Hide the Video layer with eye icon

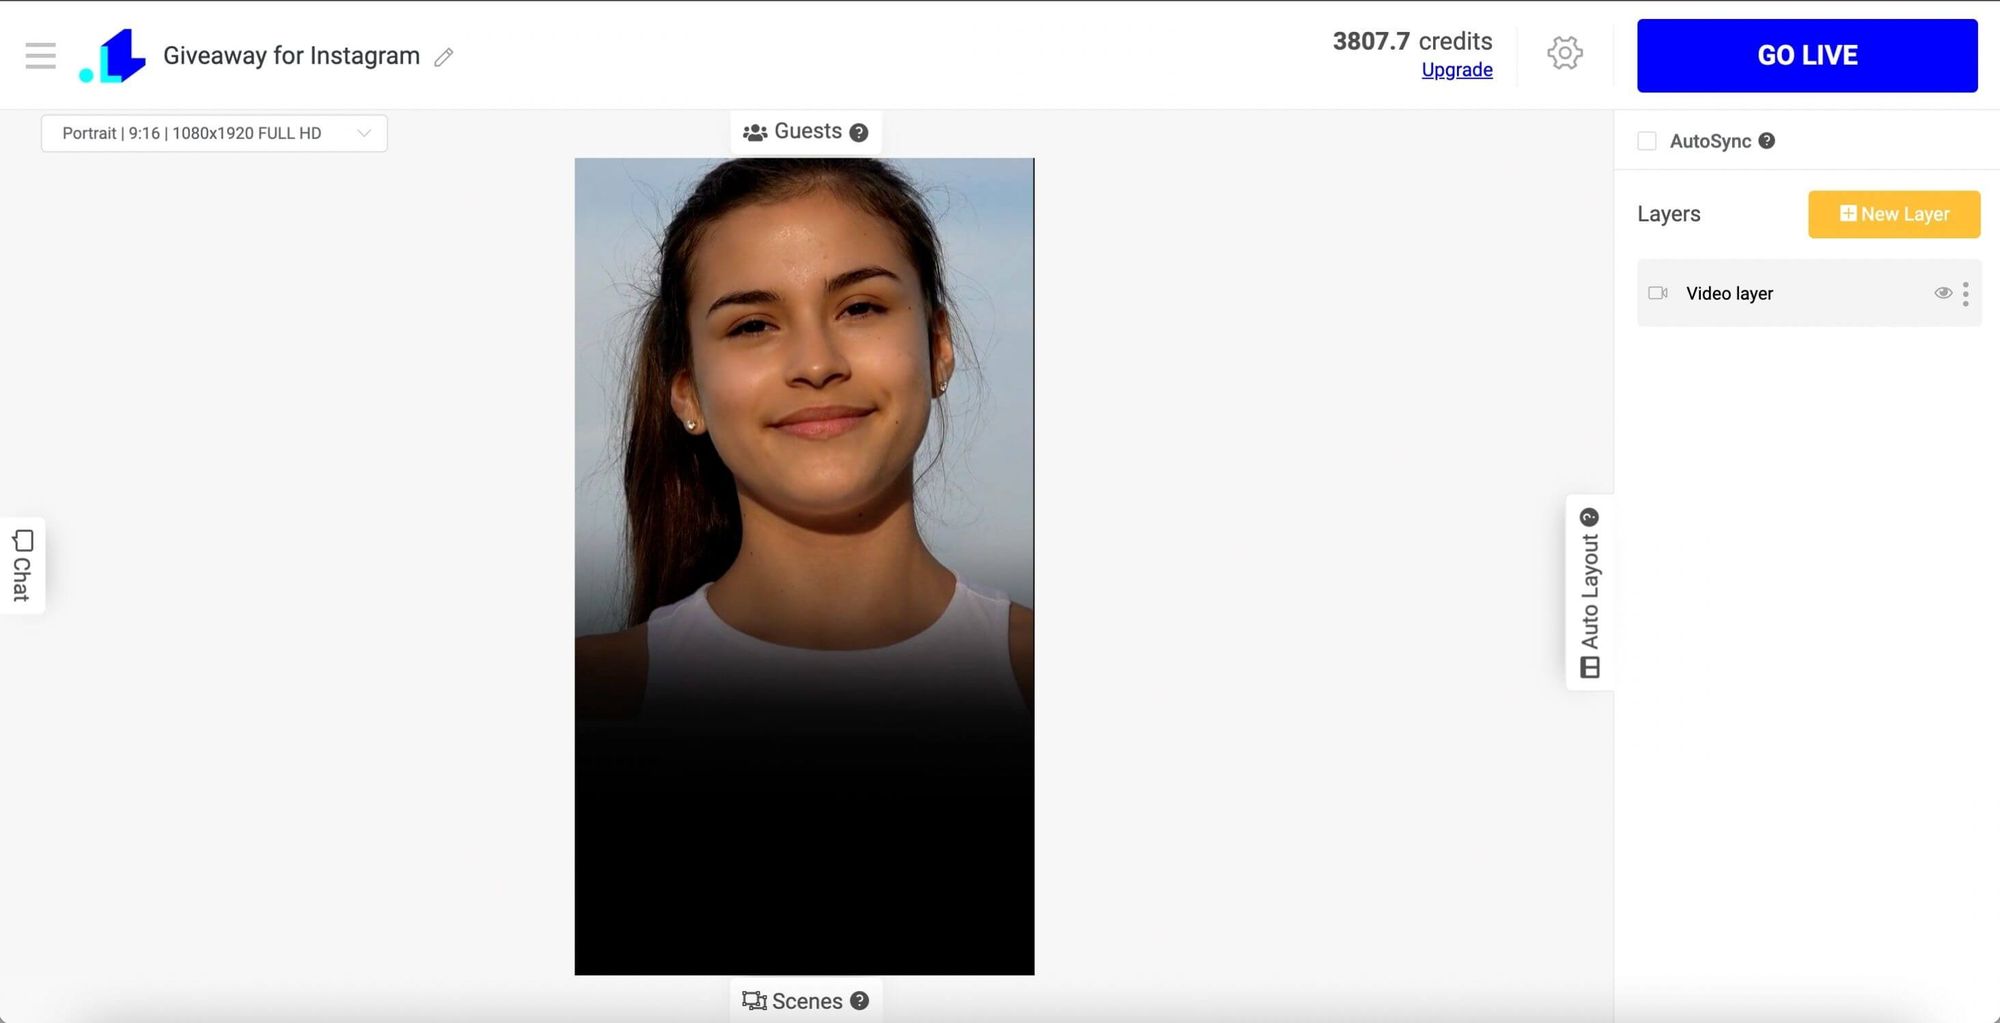[1943, 293]
